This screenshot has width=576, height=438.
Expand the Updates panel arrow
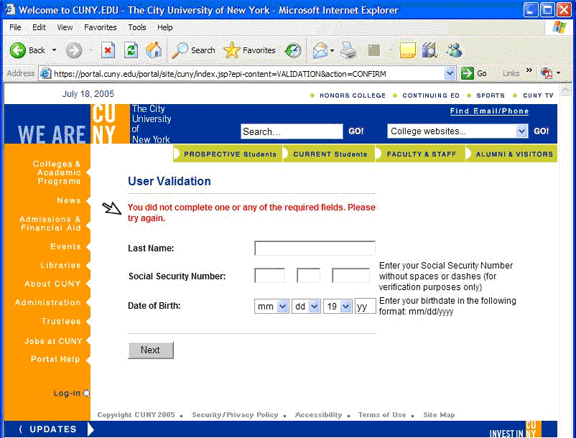[x=91, y=429]
